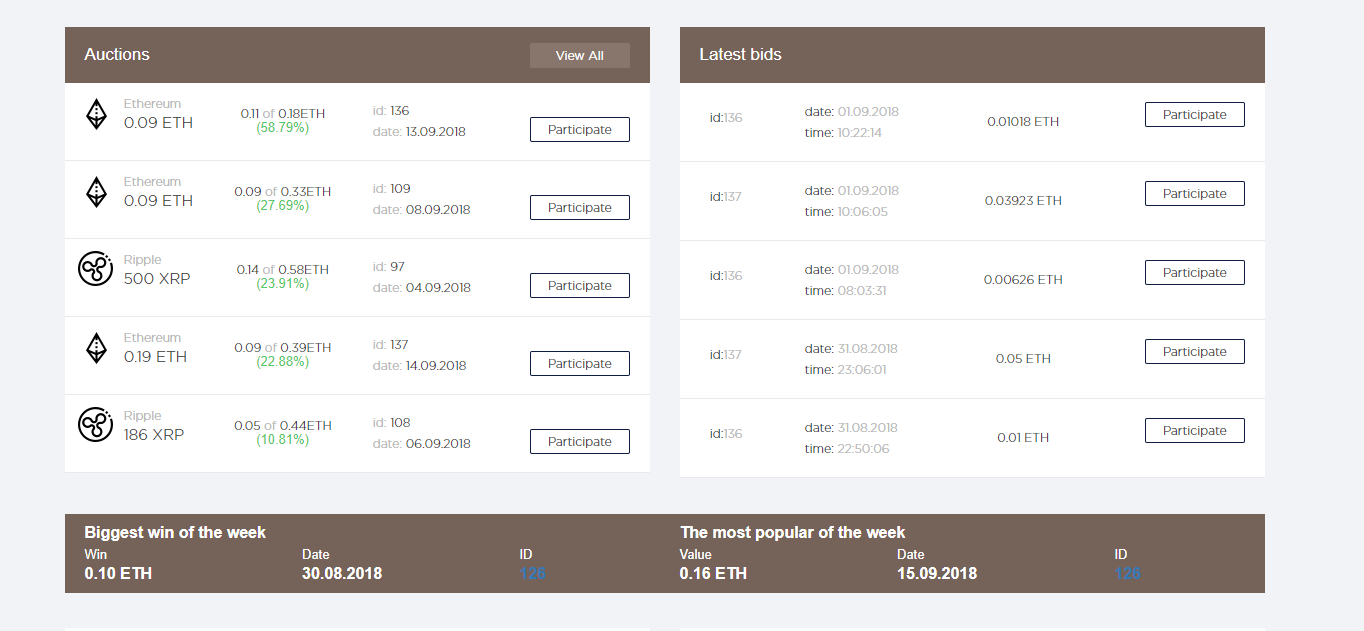The image size is (1364, 631).
Task: Click the Latest bids panel header
Action: (971, 55)
